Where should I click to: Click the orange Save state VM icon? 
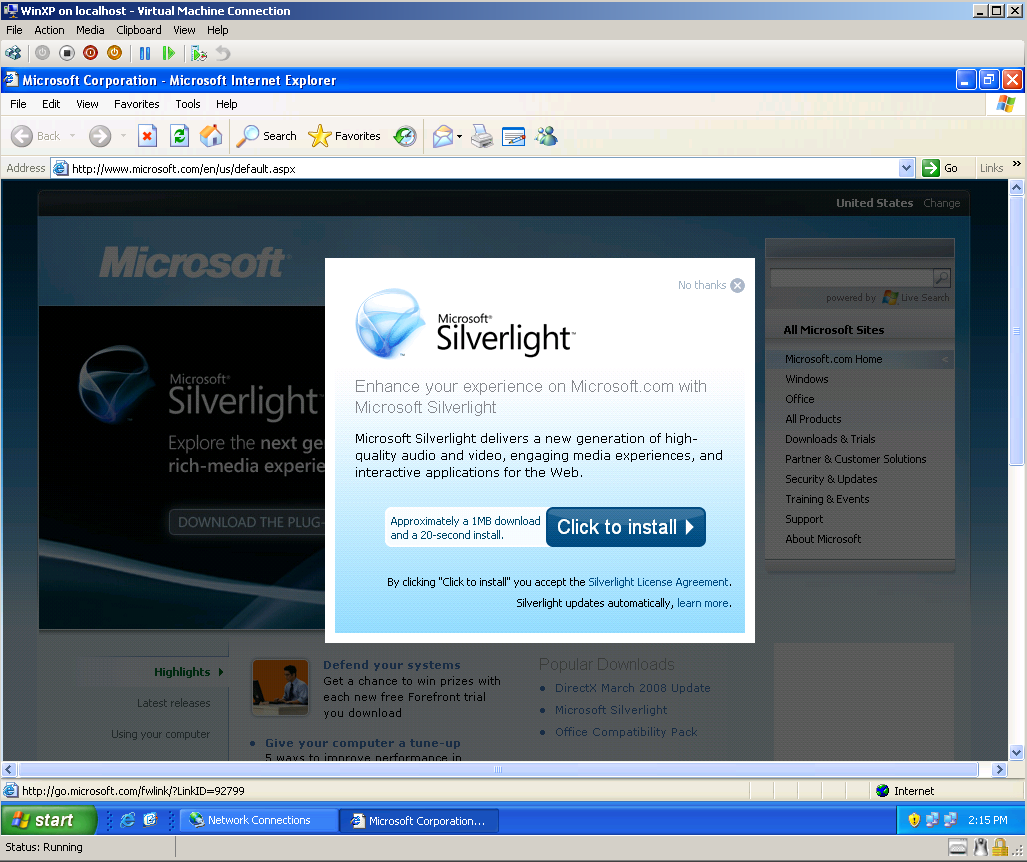point(114,53)
